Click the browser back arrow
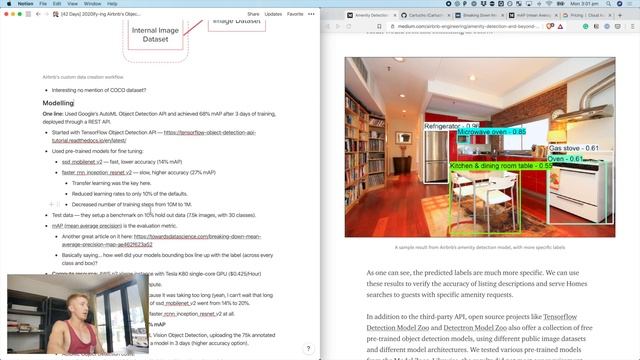 coord(327,27)
